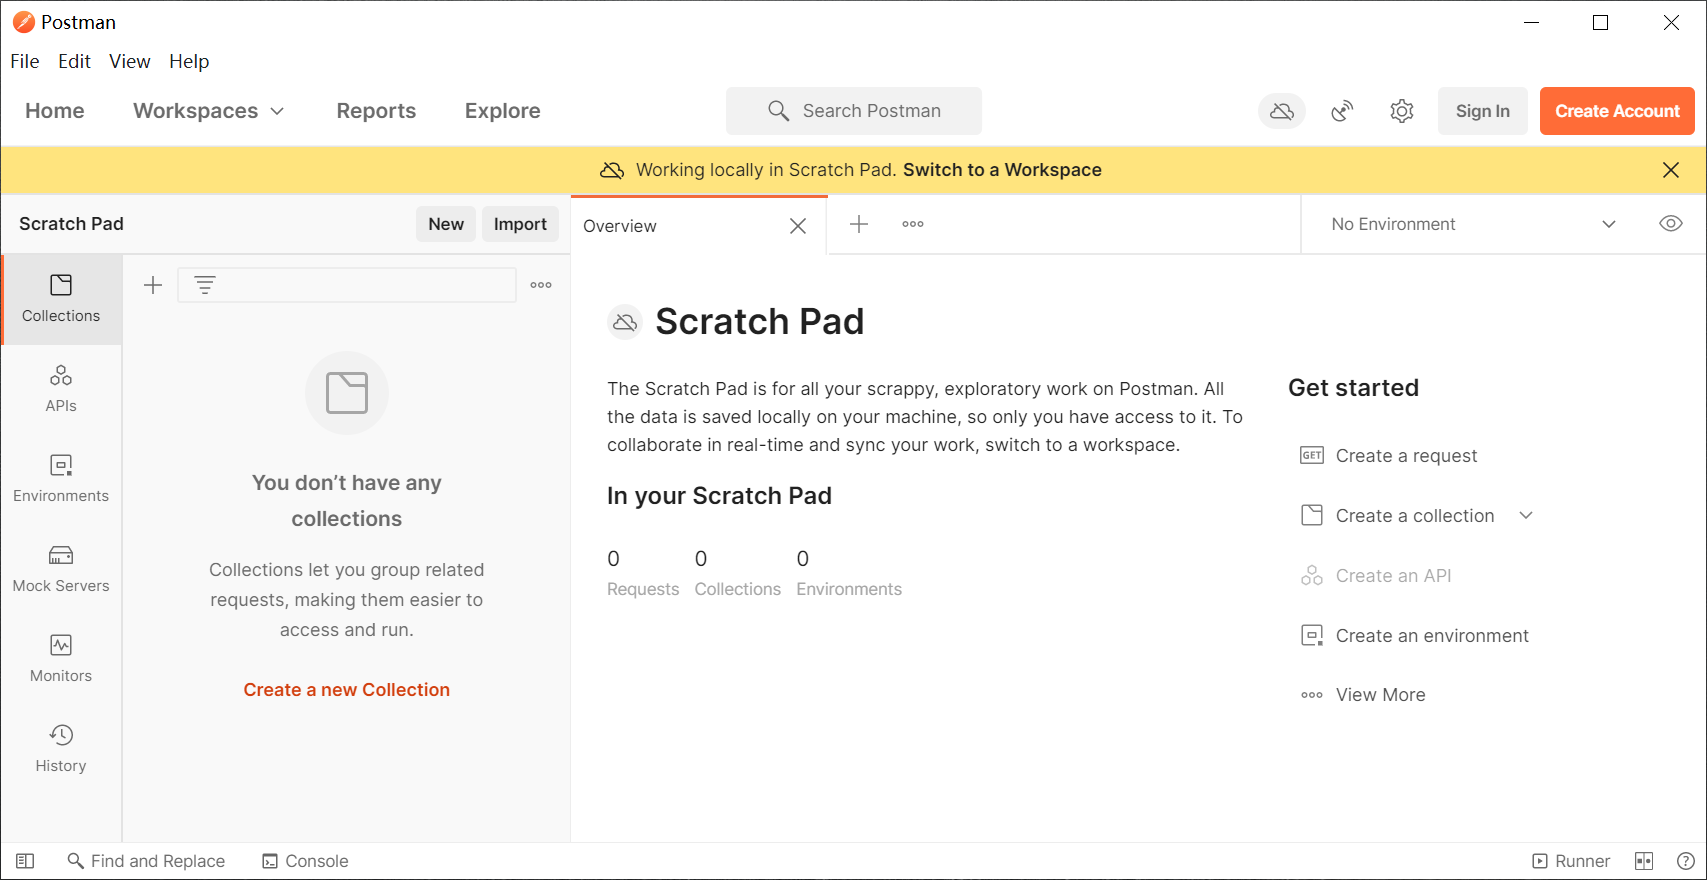This screenshot has width=1707, height=880.
Task: Open settings with the gear icon
Action: click(1402, 111)
